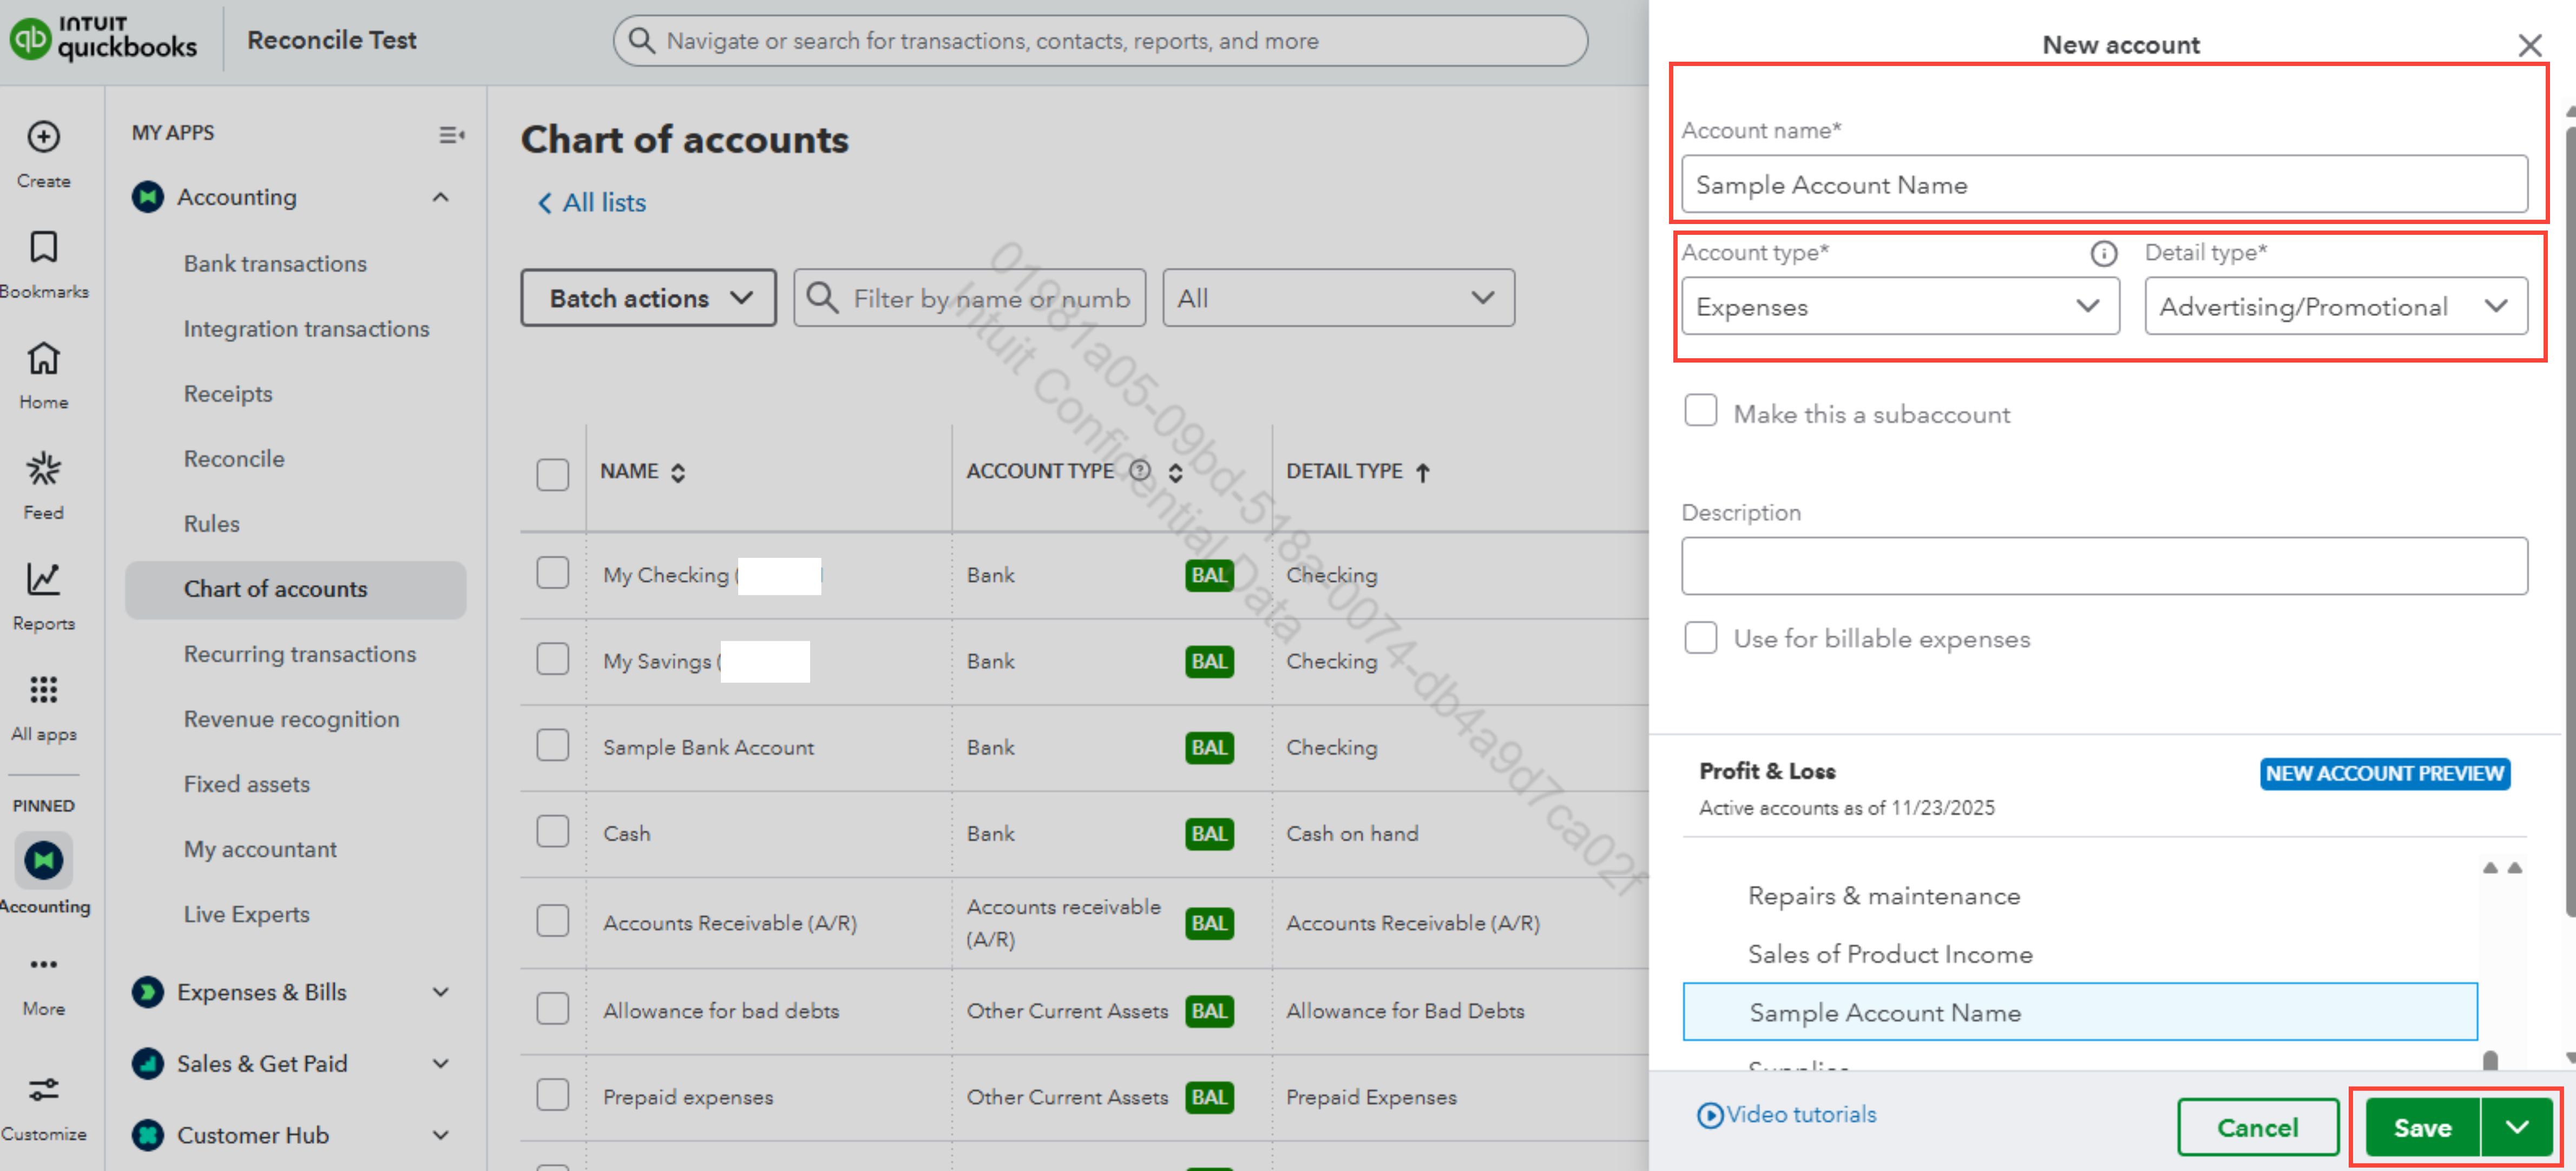The image size is (2576, 1171).
Task: Go to the Home icon
Action: [x=43, y=358]
